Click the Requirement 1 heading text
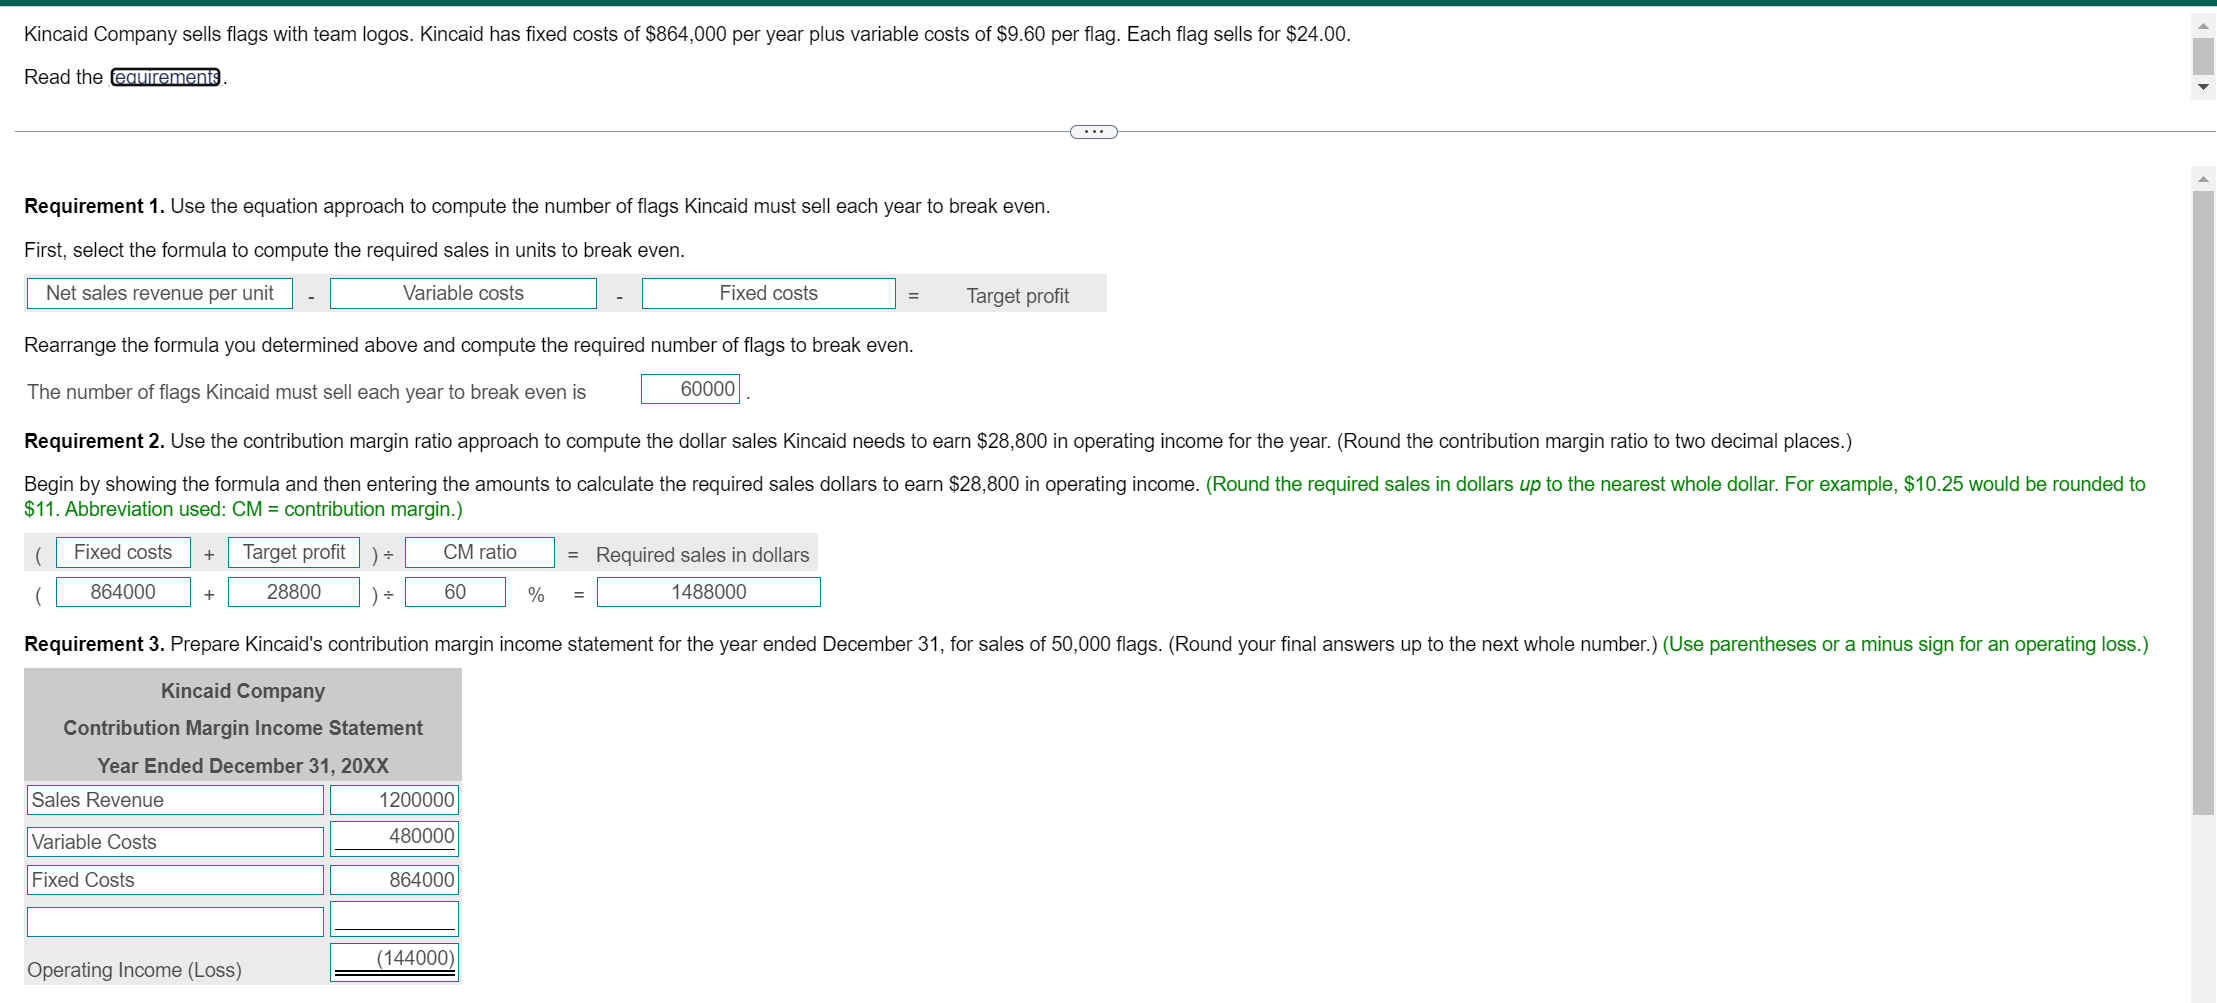Screen dimensions: 2217x1003 (94, 206)
